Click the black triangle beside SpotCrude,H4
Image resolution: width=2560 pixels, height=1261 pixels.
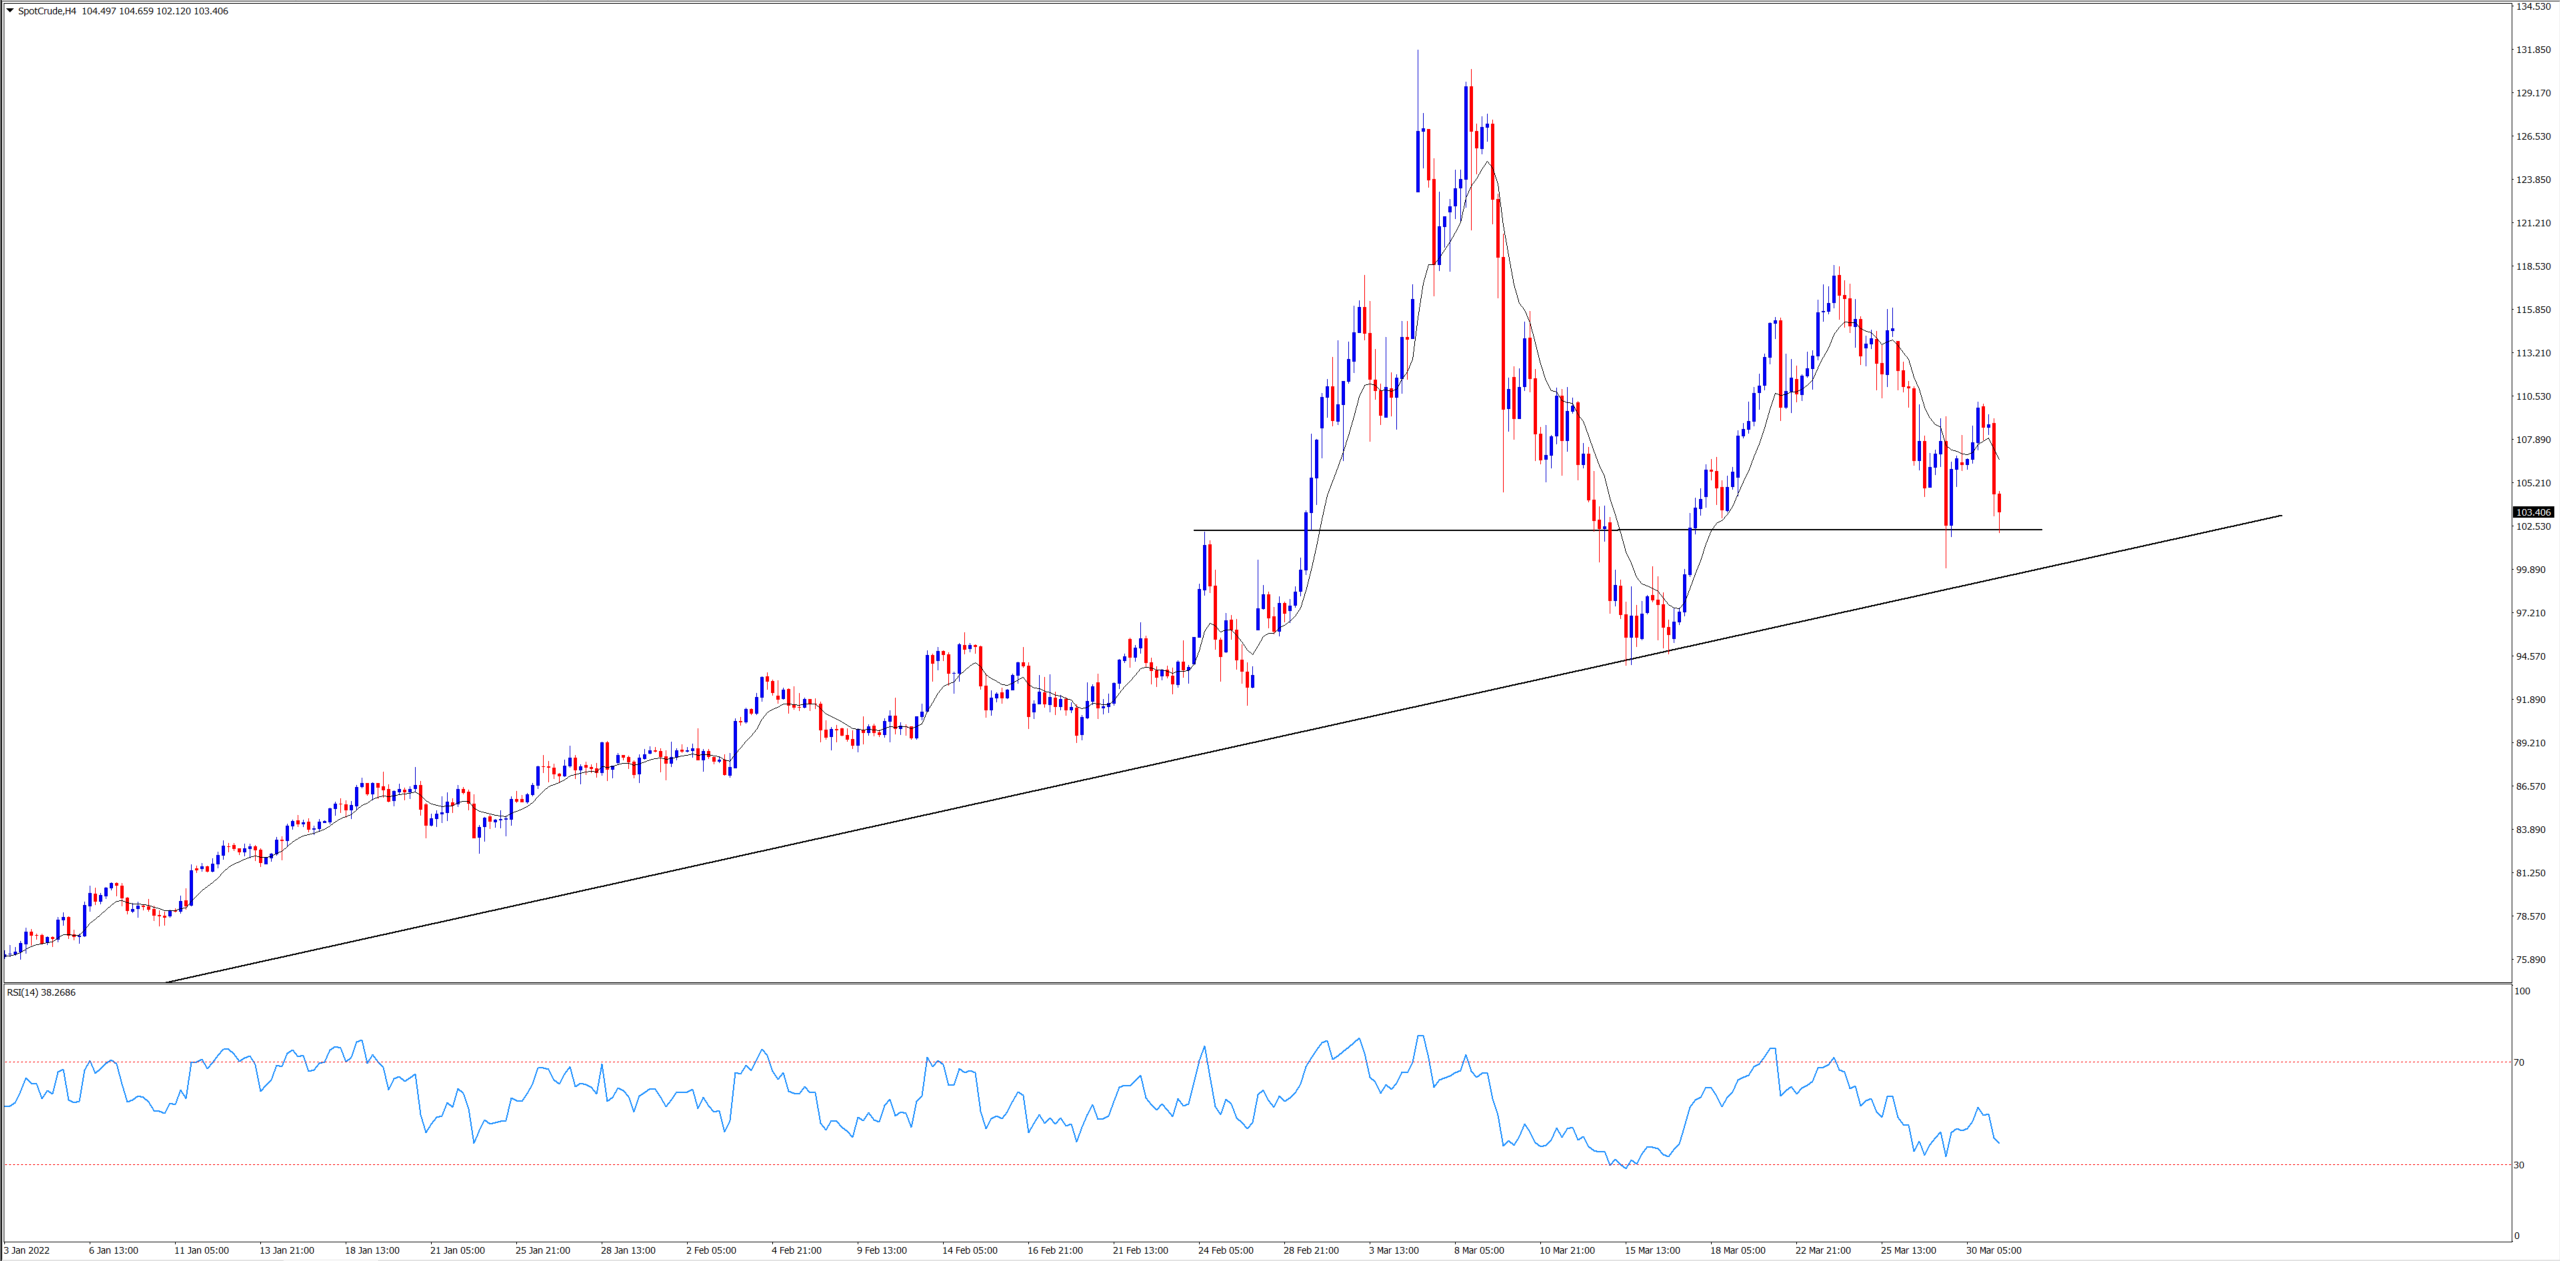click(10, 11)
